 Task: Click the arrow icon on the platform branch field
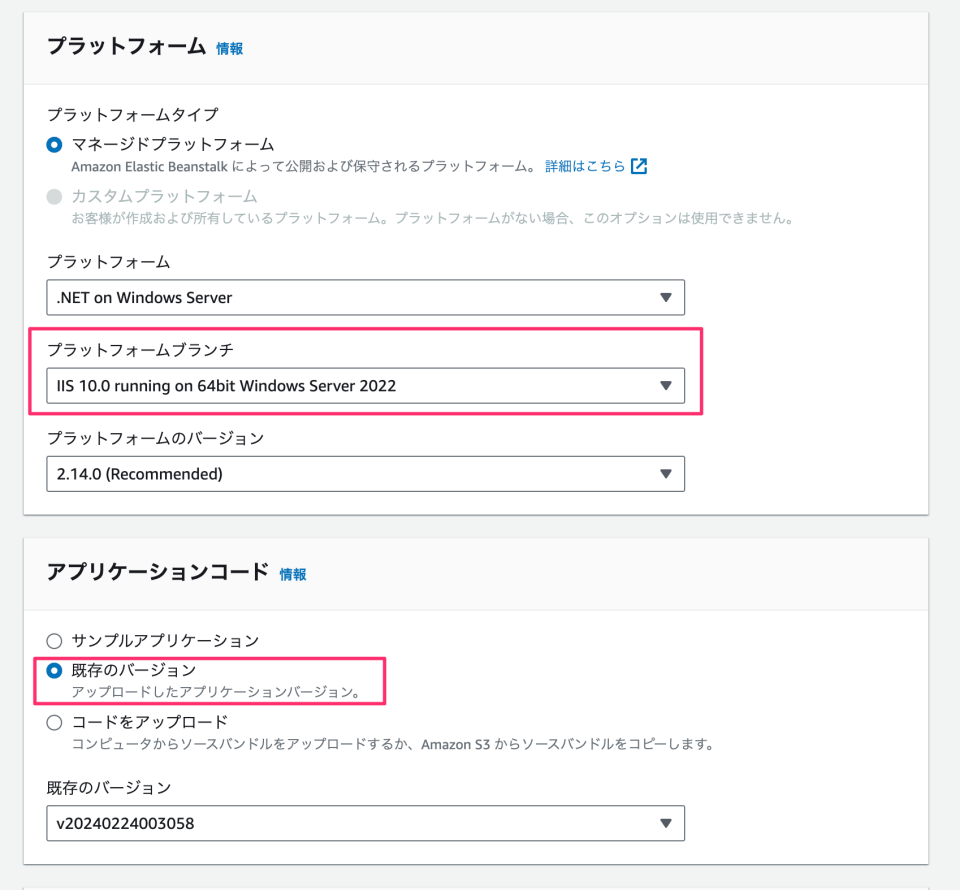tap(667, 385)
